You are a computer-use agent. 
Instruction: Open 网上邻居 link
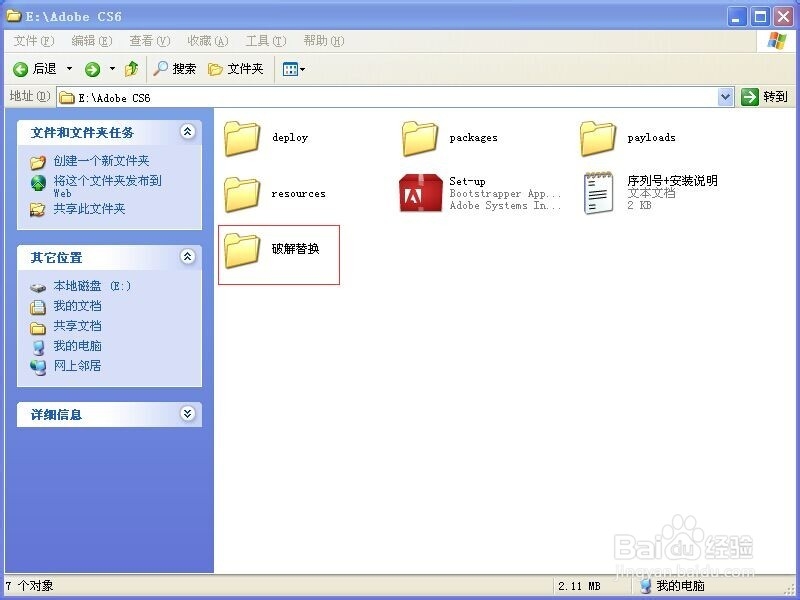pyautogui.click(x=78, y=366)
